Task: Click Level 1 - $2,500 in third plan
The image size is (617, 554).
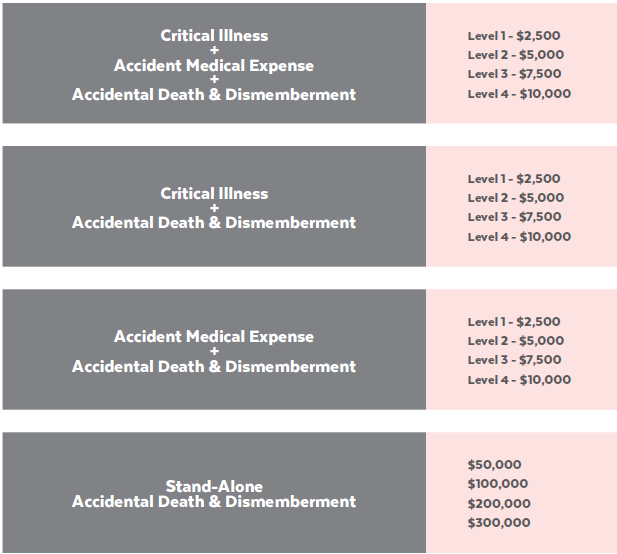Action: (x=514, y=321)
